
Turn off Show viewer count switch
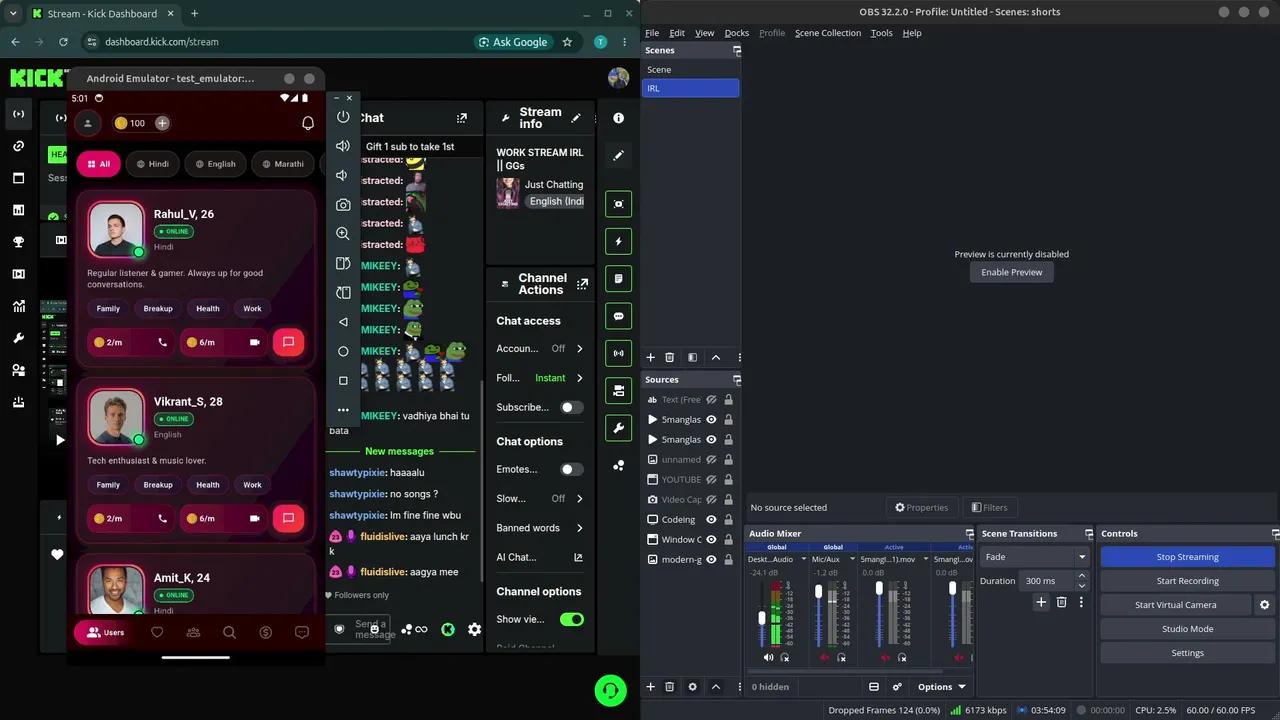(572, 619)
